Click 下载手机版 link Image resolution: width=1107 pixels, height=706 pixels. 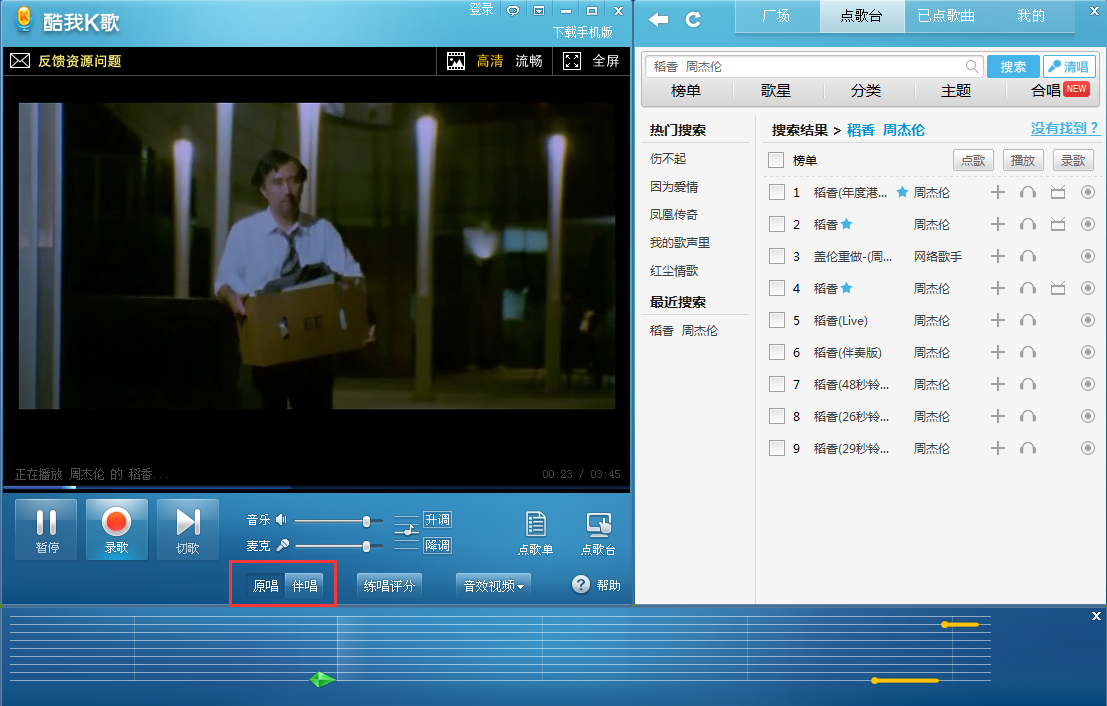pyautogui.click(x=582, y=32)
